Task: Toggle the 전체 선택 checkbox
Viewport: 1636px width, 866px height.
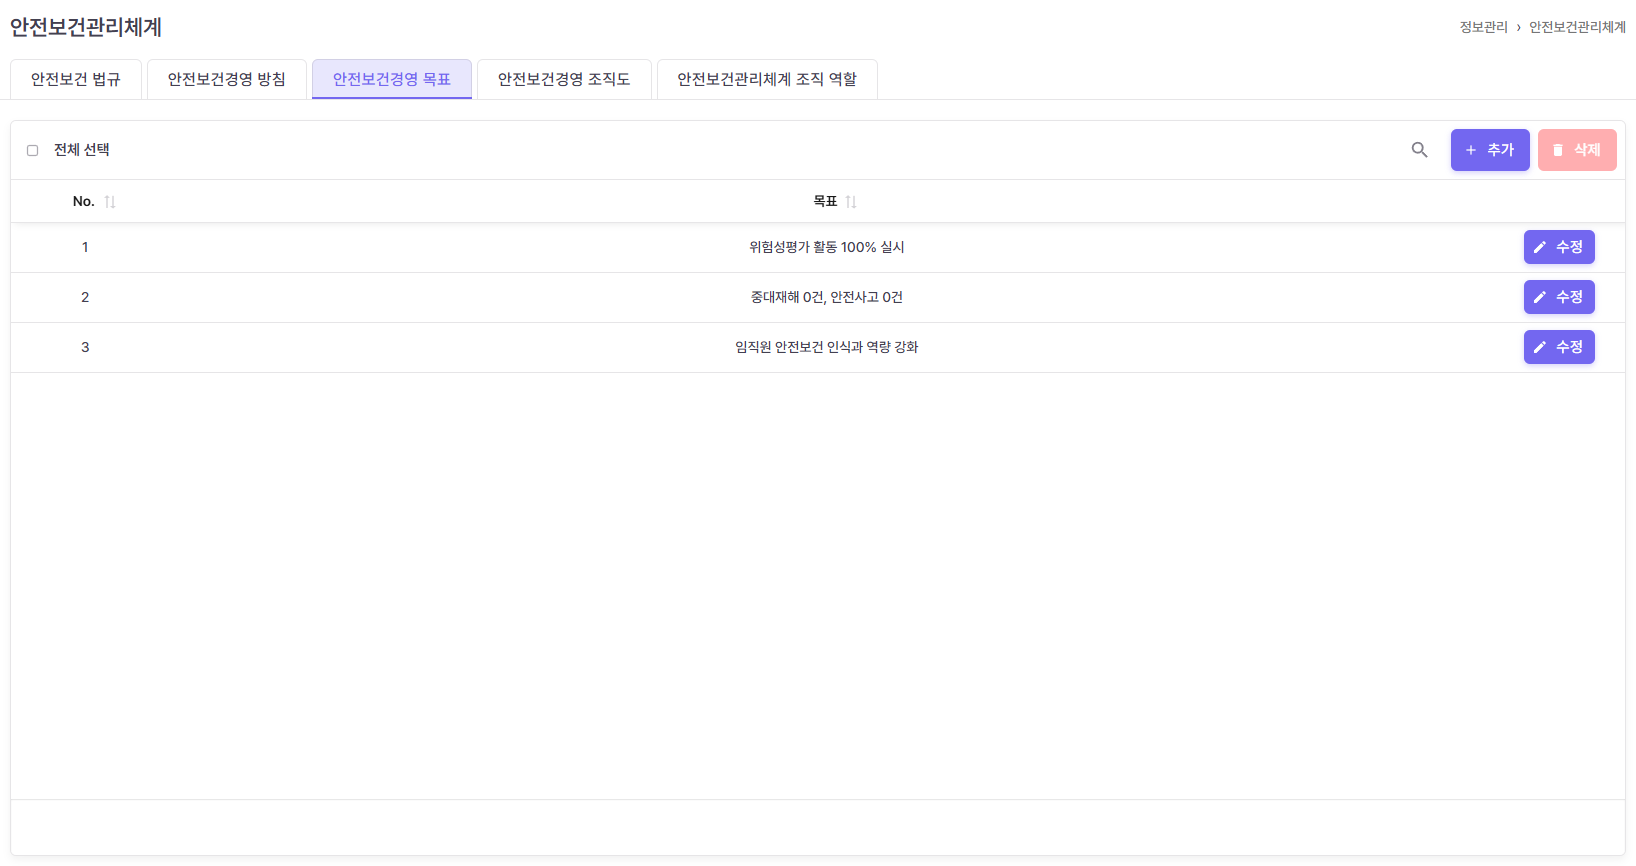Action: 33,150
